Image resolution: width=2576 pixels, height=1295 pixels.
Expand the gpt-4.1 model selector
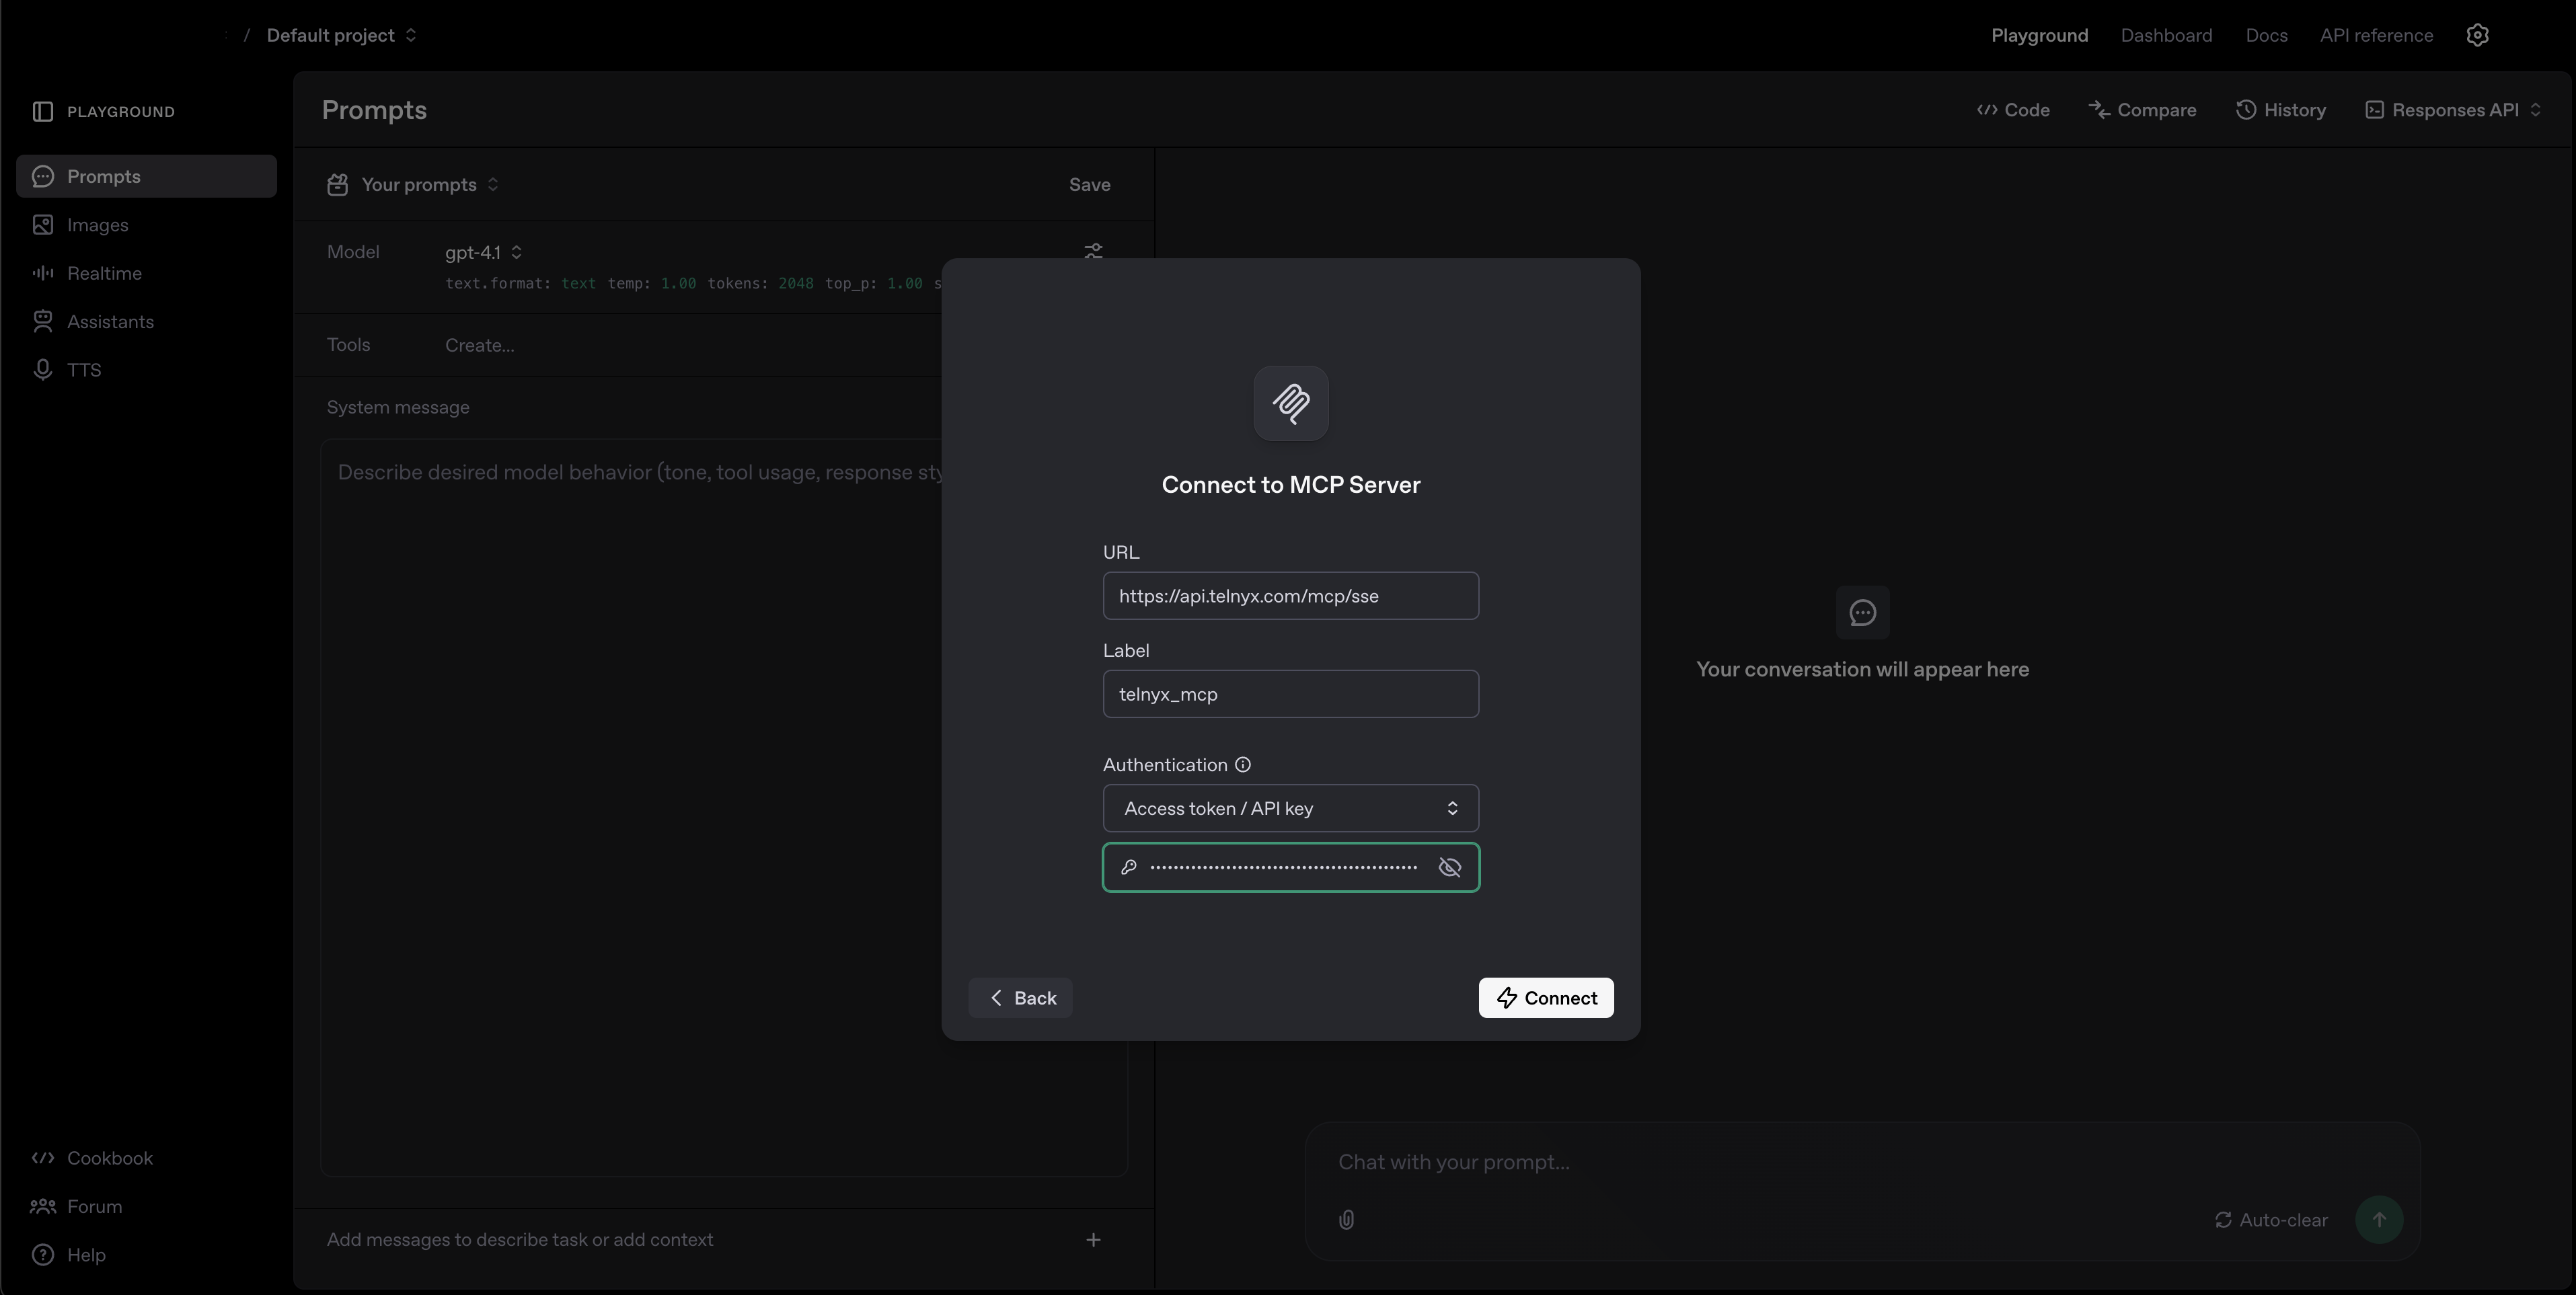pos(483,252)
